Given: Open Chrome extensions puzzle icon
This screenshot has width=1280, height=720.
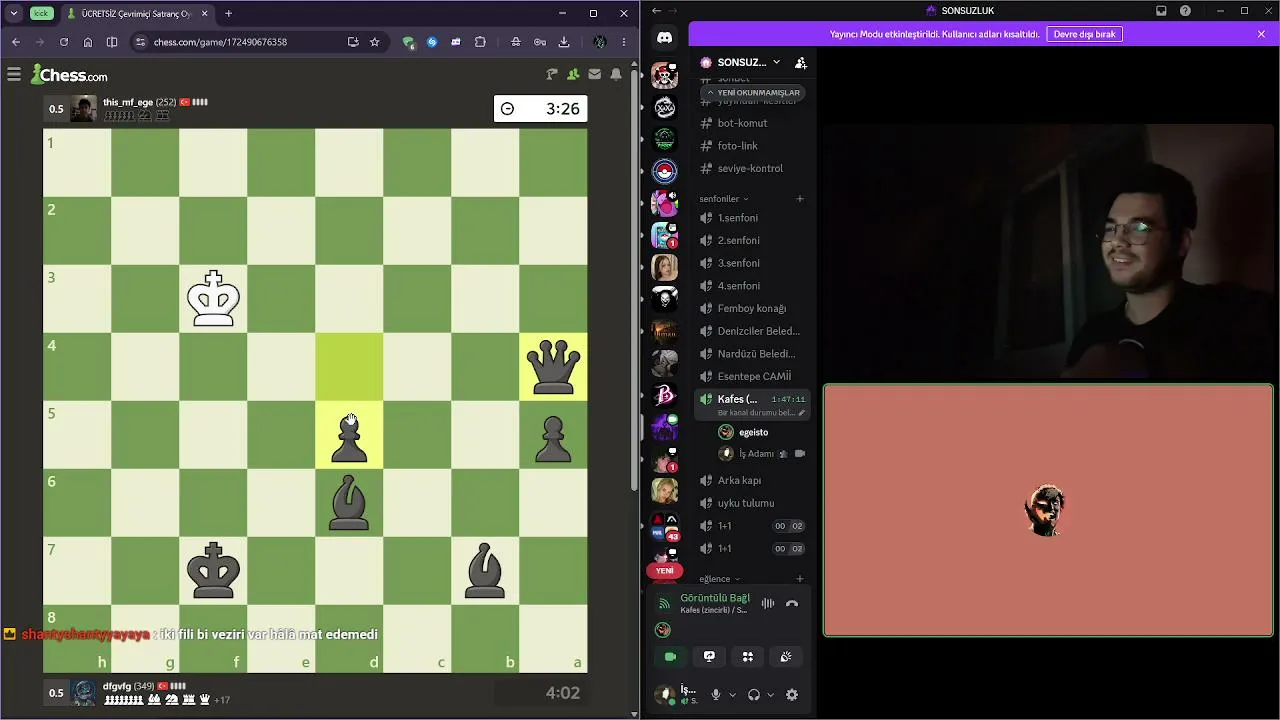Looking at the screenshot, I should click(x=480, y=42).
